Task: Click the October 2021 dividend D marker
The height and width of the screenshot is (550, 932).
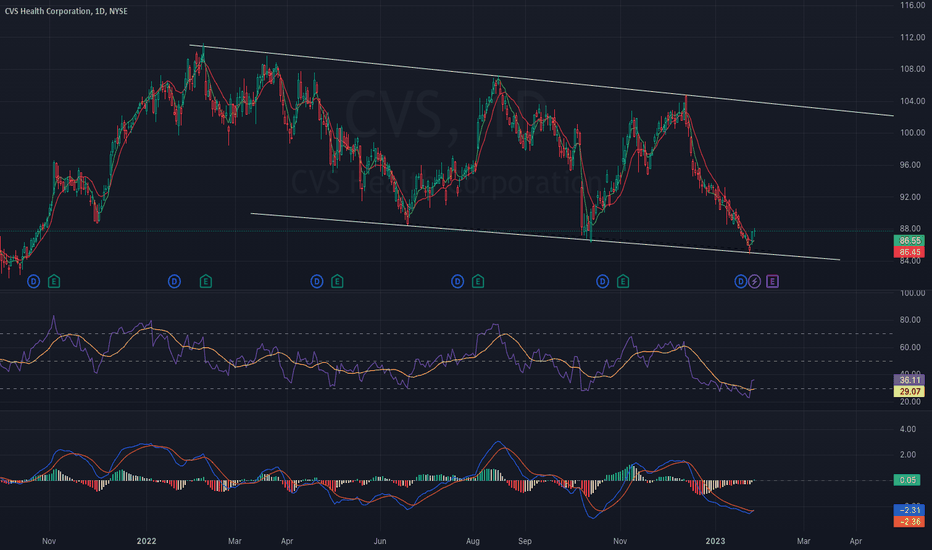Action: (x=33, y=281)
